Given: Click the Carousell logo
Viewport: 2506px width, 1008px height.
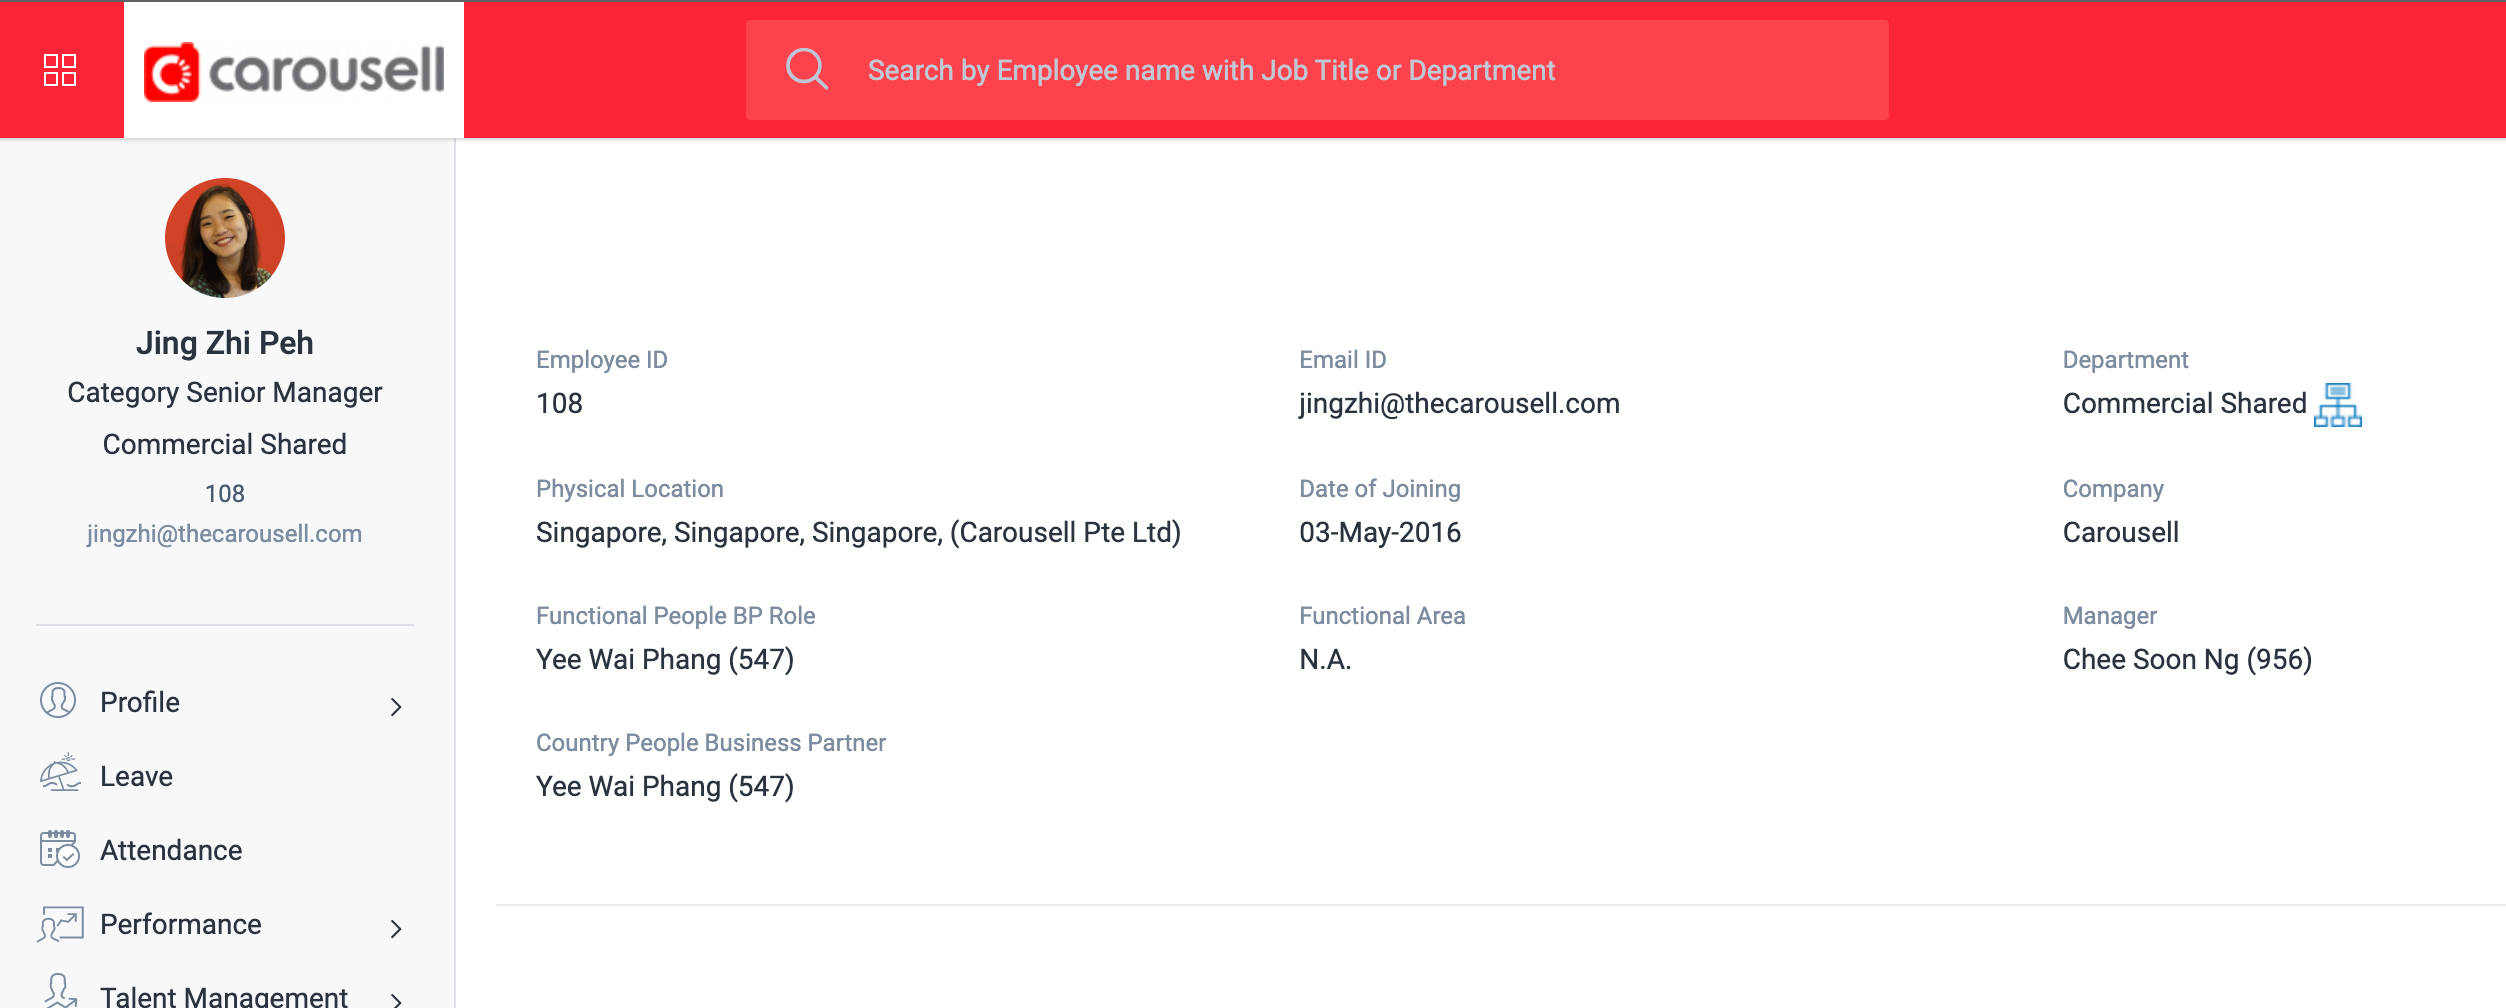Looking at the screenshot, I should point(294,71).
